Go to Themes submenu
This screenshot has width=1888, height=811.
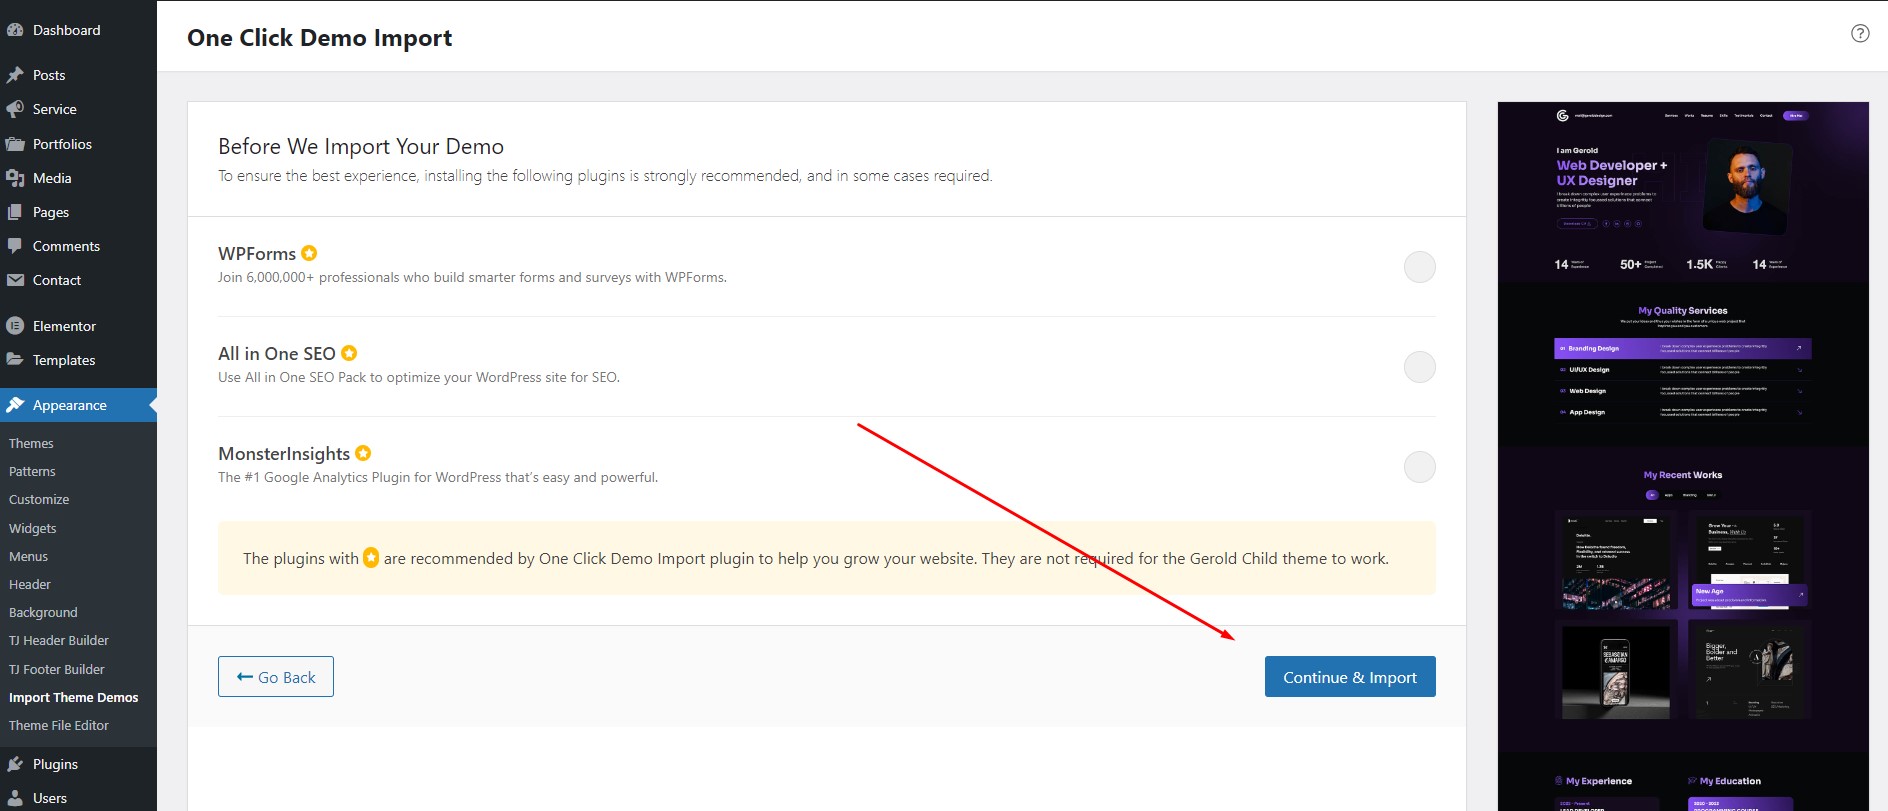coord(31,443)
